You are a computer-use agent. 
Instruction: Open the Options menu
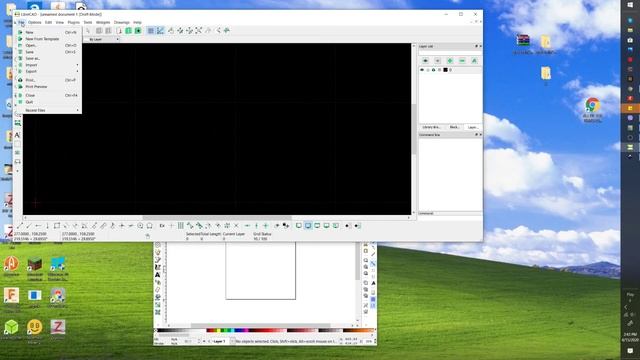point(34,22)
